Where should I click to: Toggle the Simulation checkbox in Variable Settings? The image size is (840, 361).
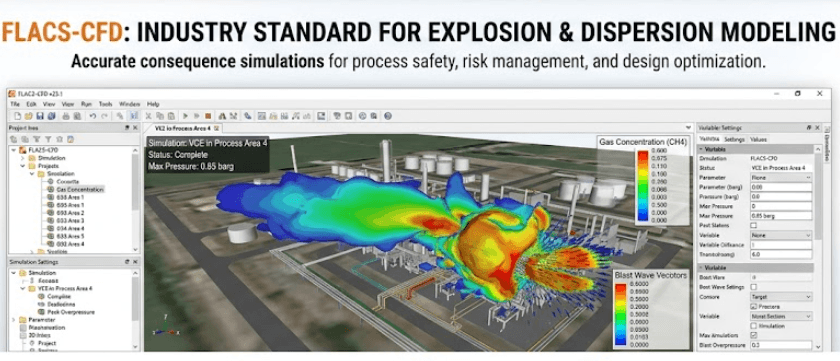pos(754,326)
